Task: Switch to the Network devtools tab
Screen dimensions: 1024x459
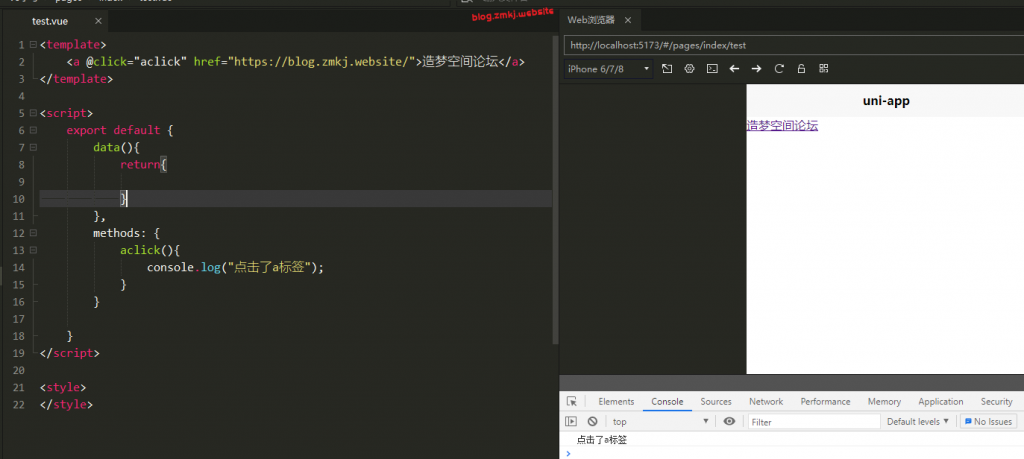Action: [766, 402]
